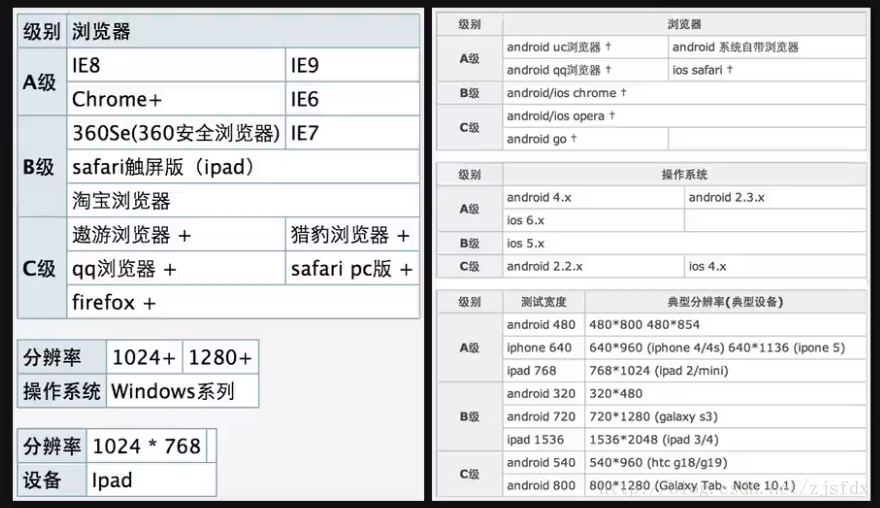Select the 720*1280 (galaxy s3) cell
The height and width of the screenshot is (508, 880).
(725, 417)
